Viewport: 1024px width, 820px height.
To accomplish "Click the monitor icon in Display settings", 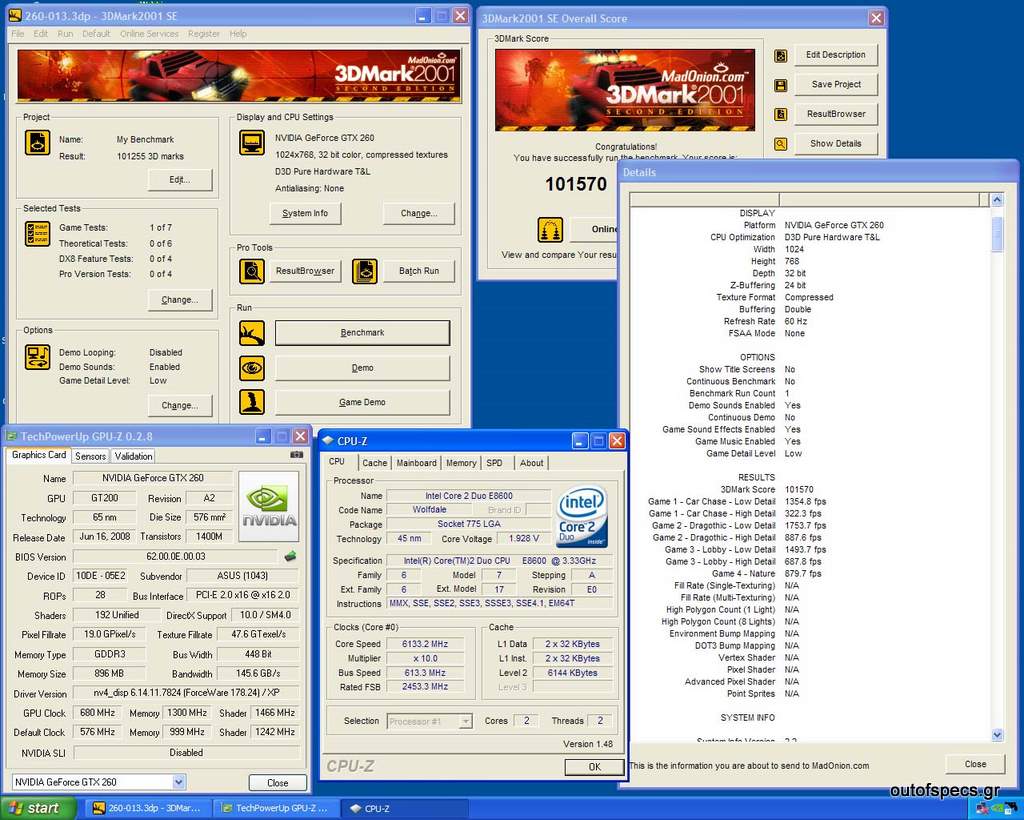I will (251, 142).
